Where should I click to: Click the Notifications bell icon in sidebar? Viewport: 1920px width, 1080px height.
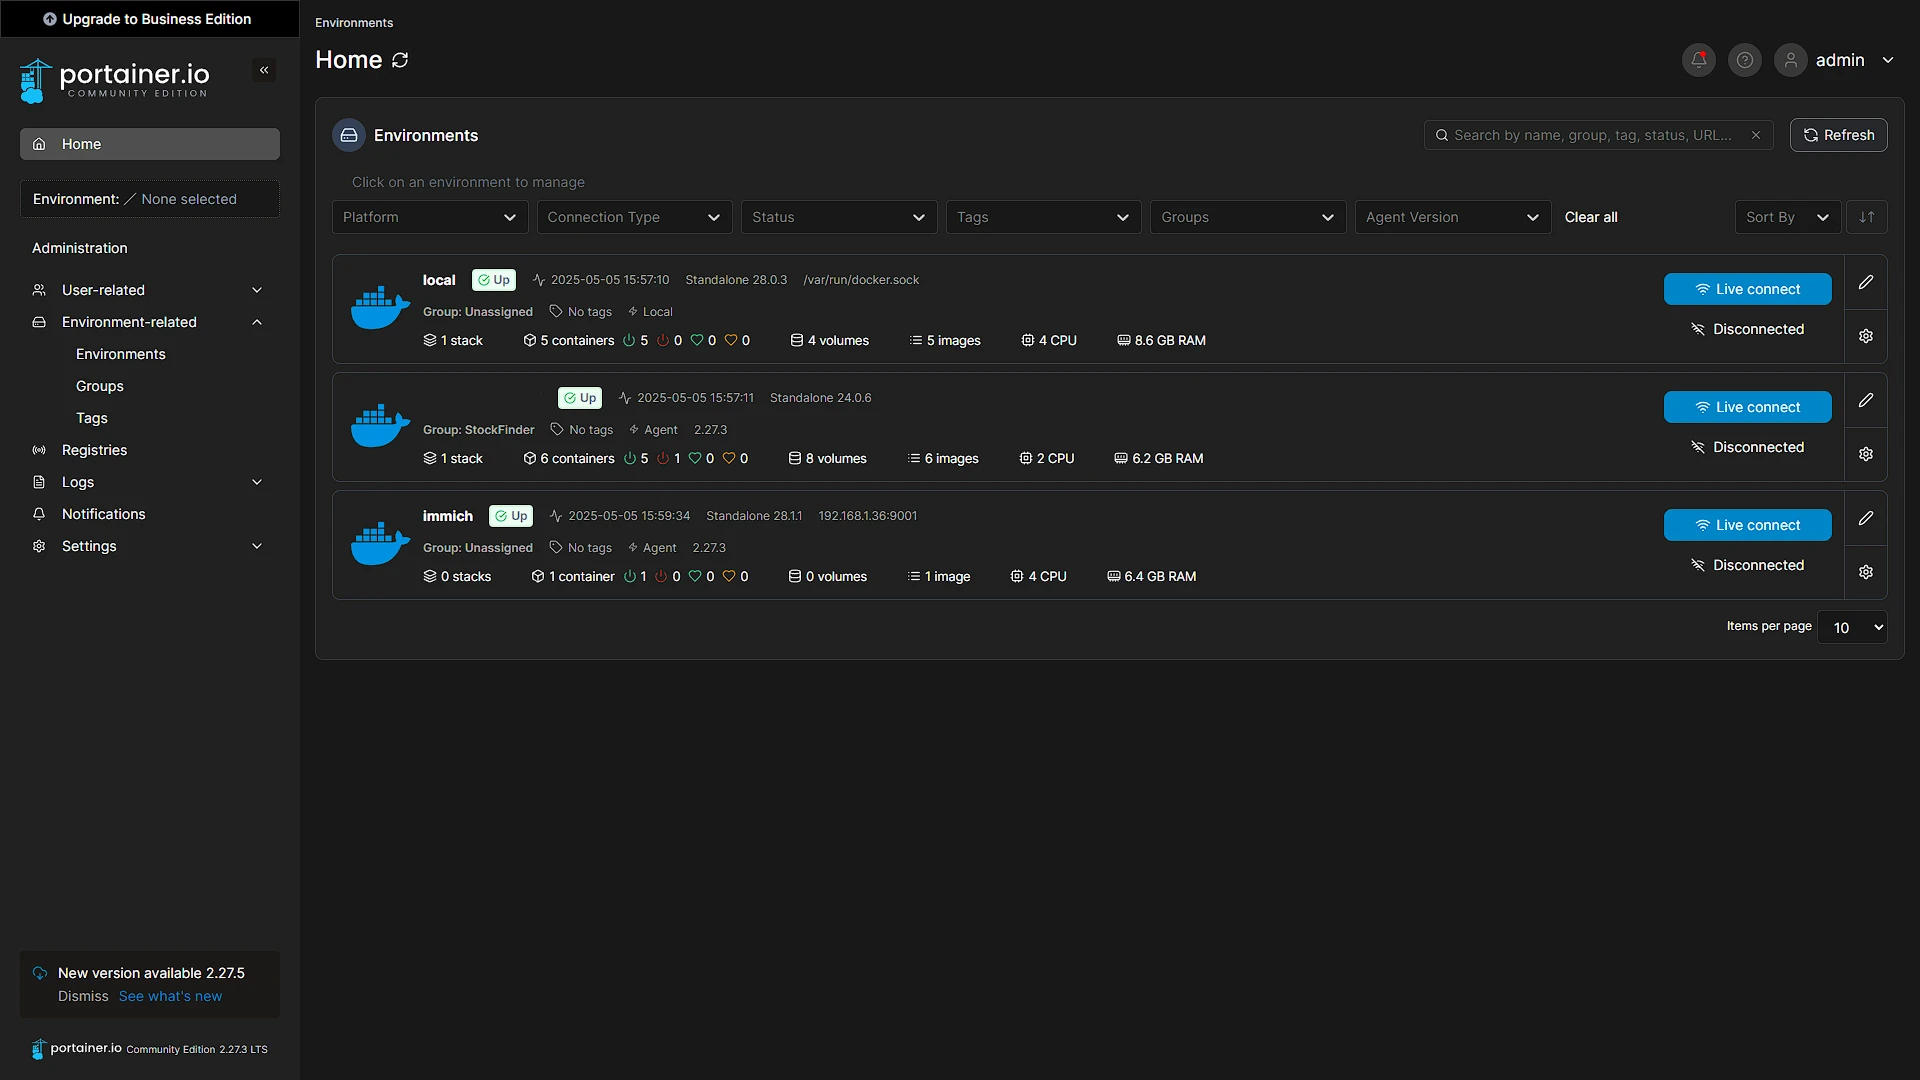[x=39, y=514]
